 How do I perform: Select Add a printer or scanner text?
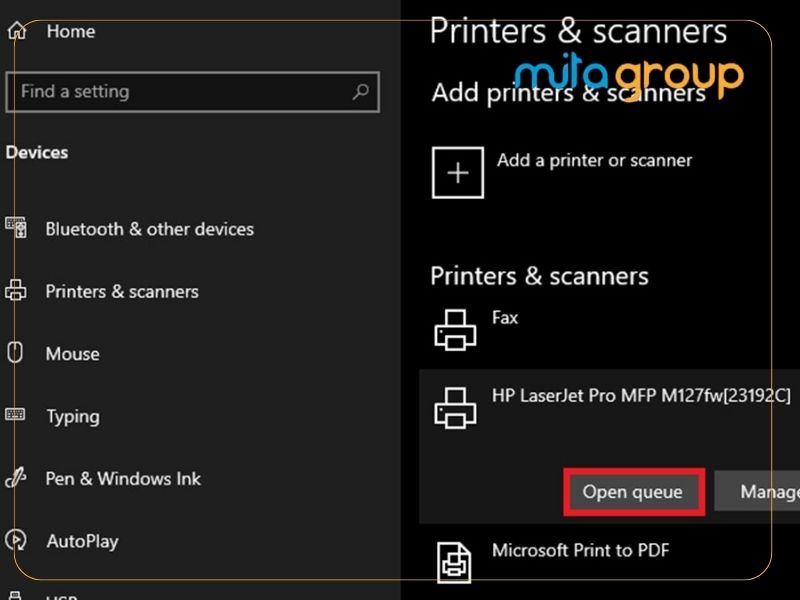(594, 160)
